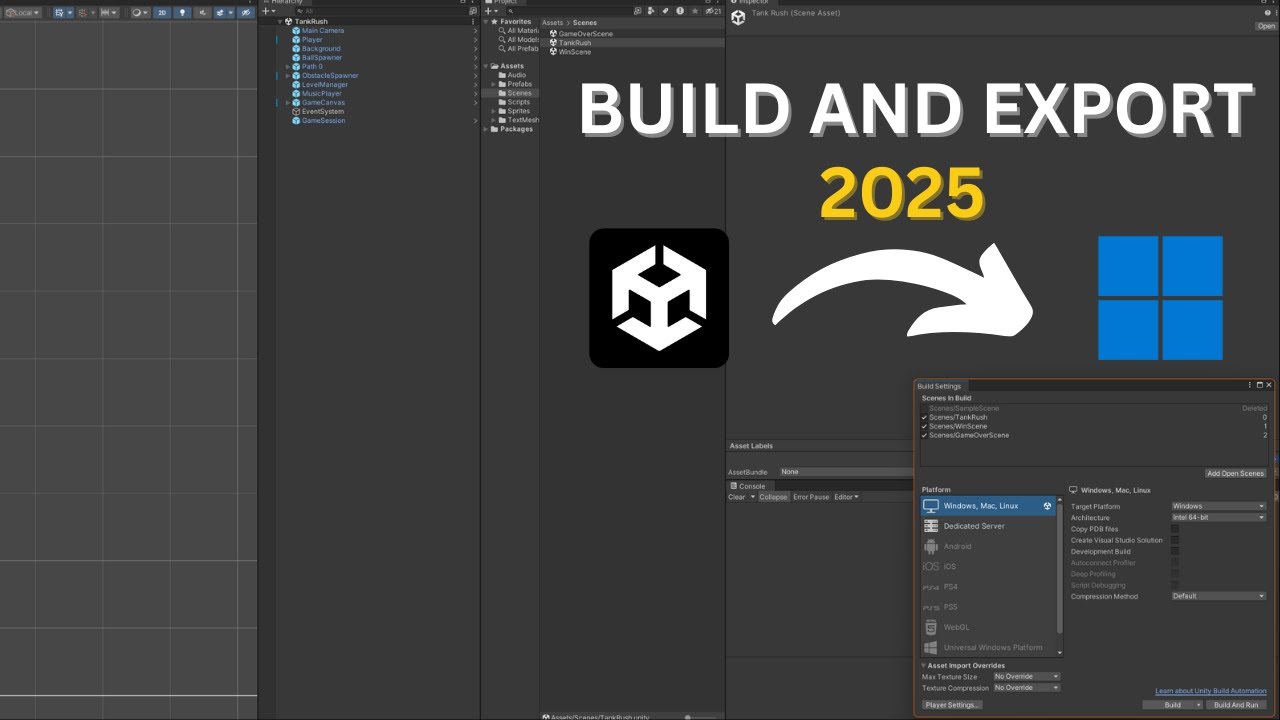Toggle Collapse in Console toolbar

[773, 497]
